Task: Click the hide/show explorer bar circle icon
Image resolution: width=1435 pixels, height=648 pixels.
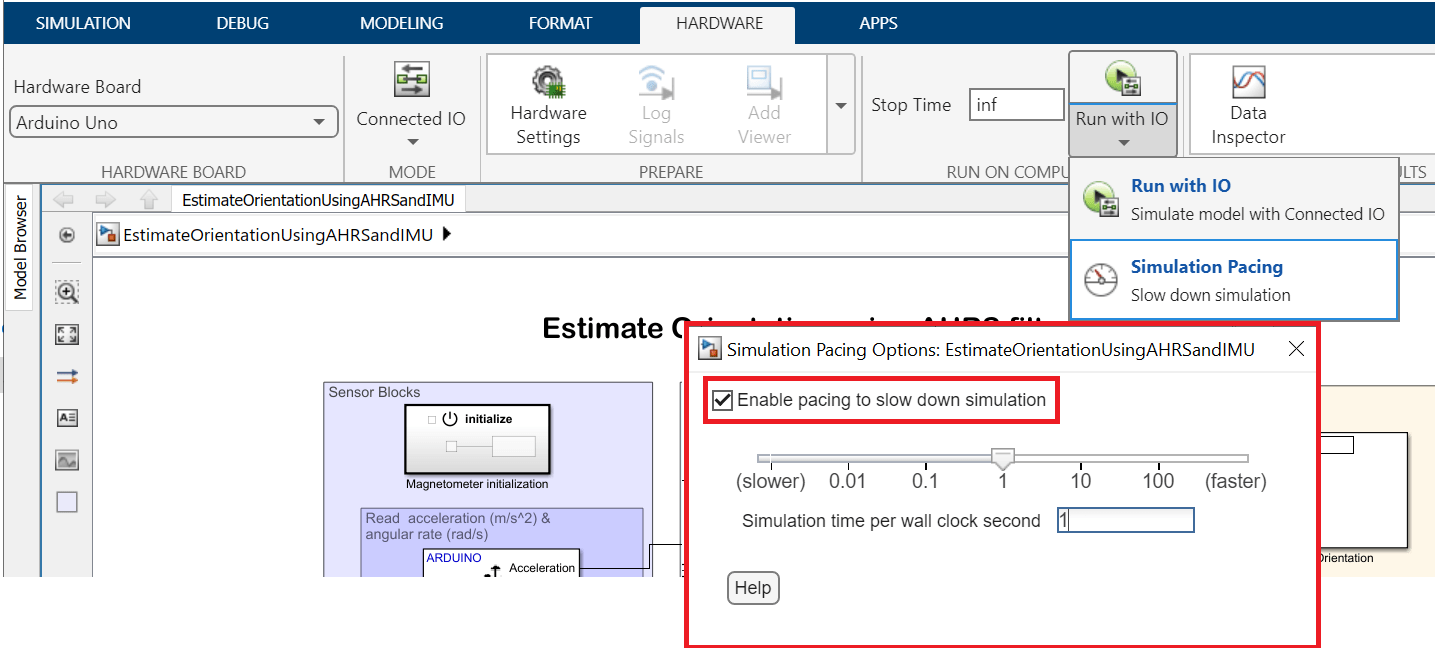Action: pos(67,235)
